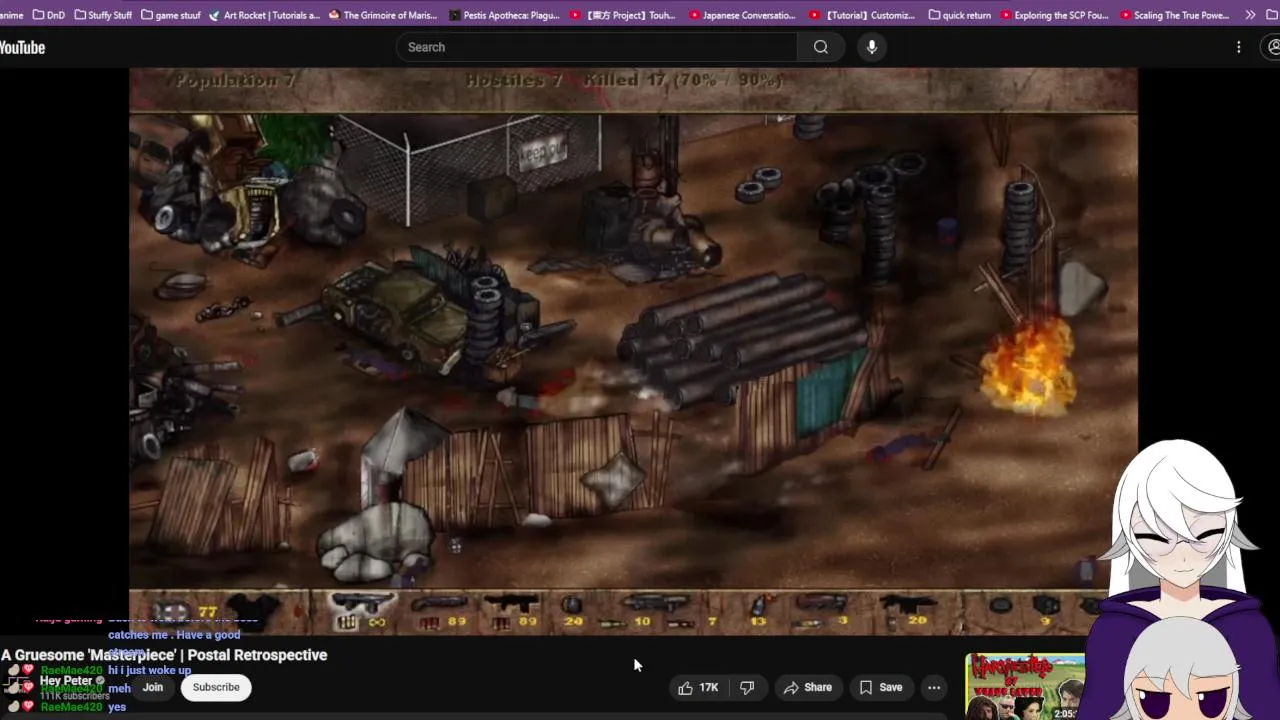Open the game stuuf bookmarks folder

[x=171, y=15]
